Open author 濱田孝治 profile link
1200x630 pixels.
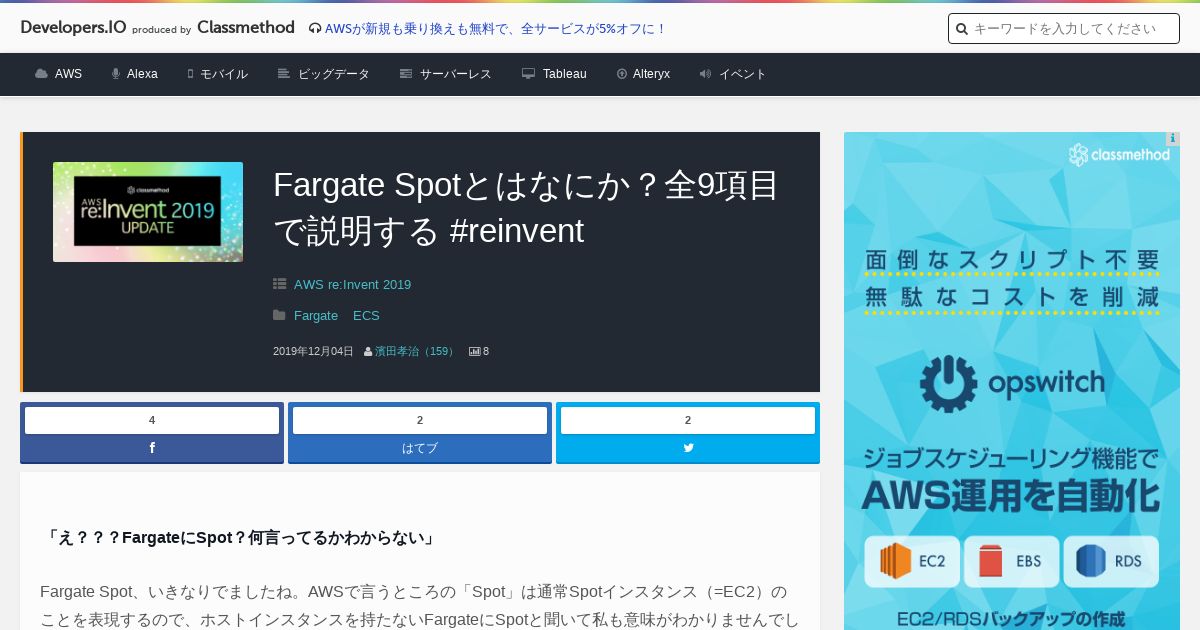pyautogui.click(x=415, y=351)
